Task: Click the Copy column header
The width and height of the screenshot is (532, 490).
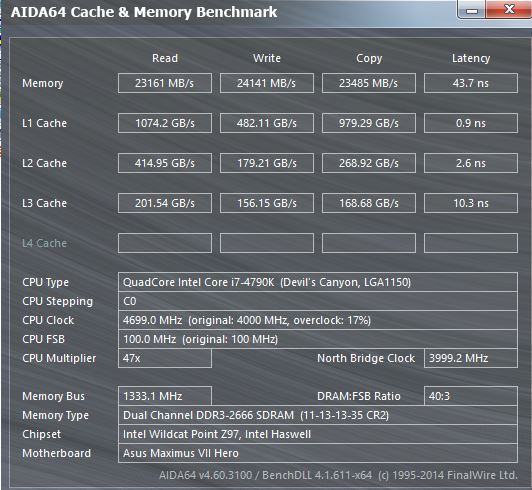Action: tap(369, 58)
